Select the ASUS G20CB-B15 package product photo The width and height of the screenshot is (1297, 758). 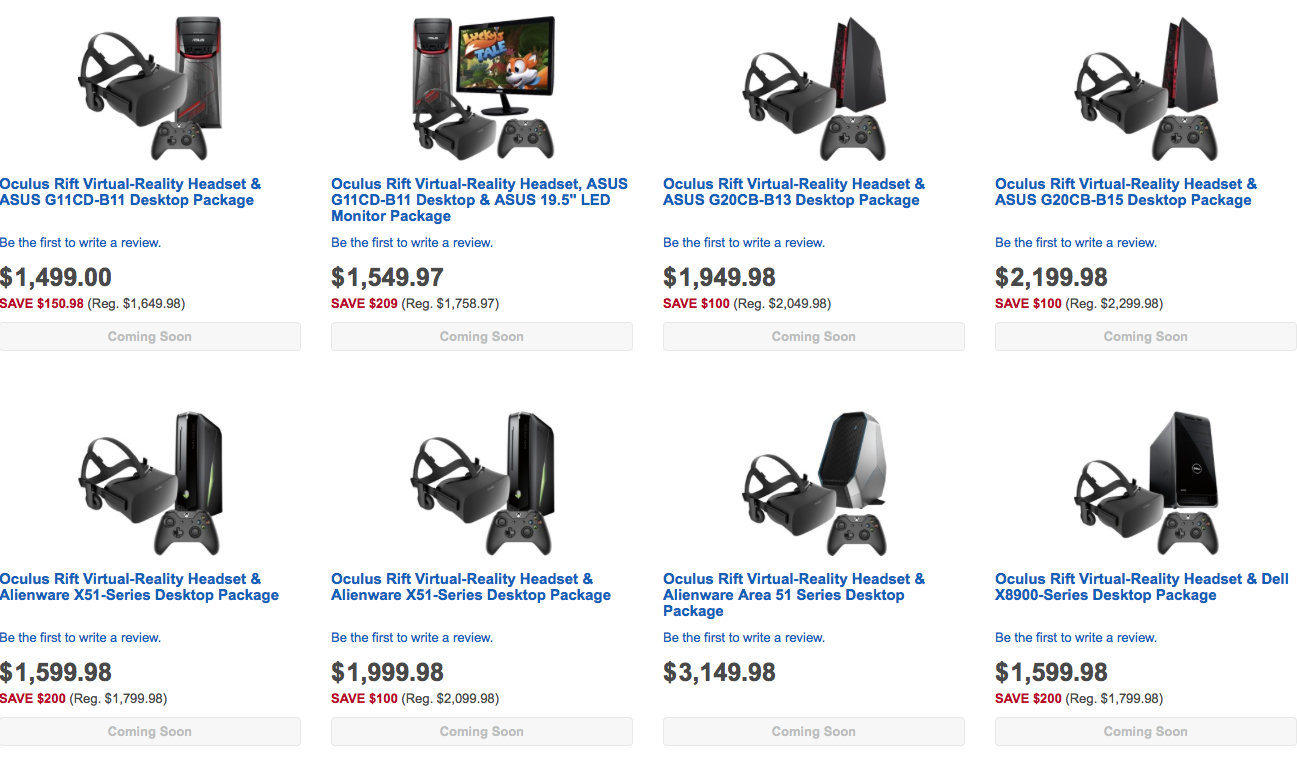pyautogui.click(x=1145, y=88)
